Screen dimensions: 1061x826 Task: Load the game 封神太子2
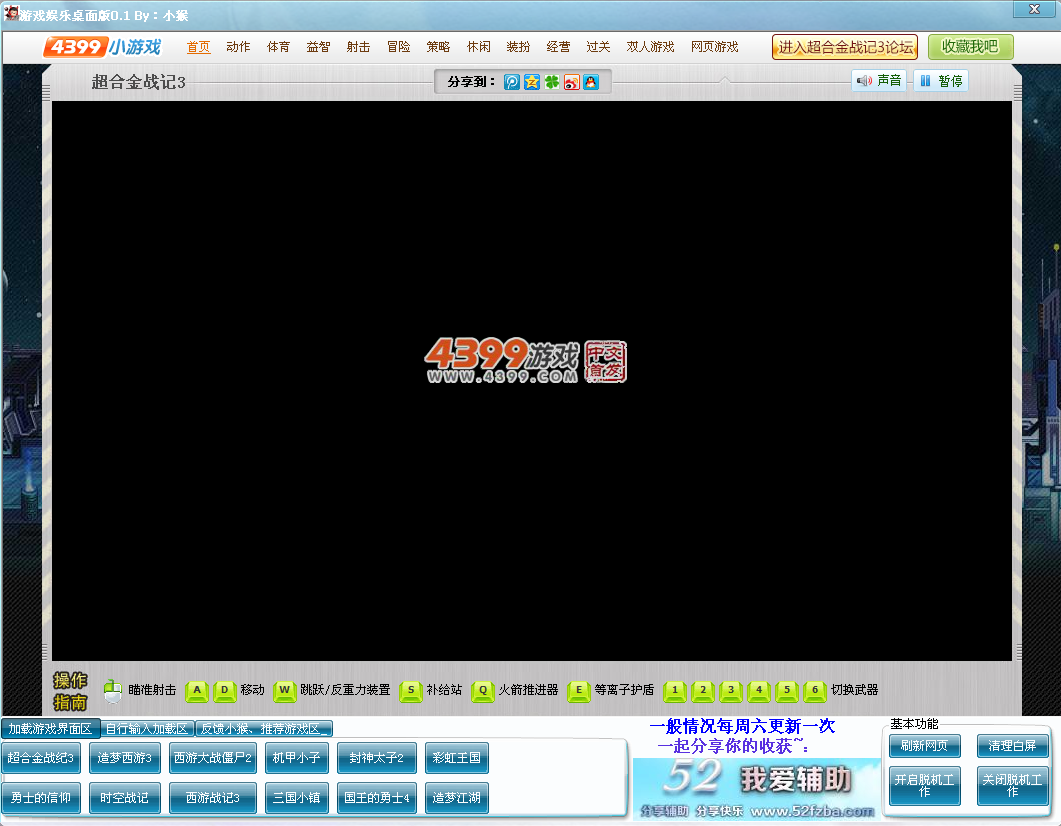pyautogui.click(x=376, y=758)
